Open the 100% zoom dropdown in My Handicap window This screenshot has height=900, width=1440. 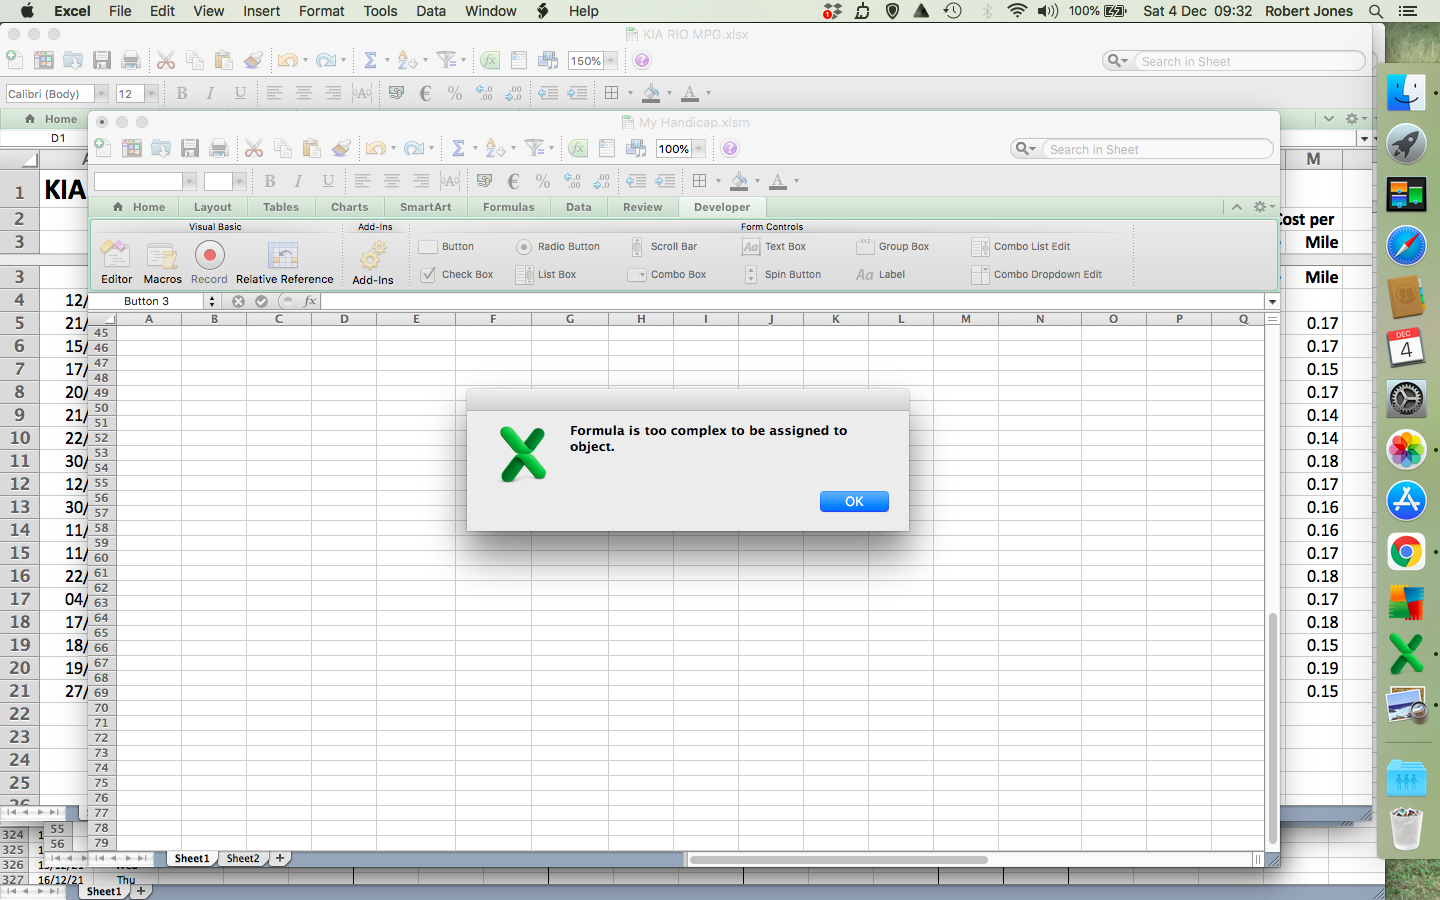click(x=699, y=149)
